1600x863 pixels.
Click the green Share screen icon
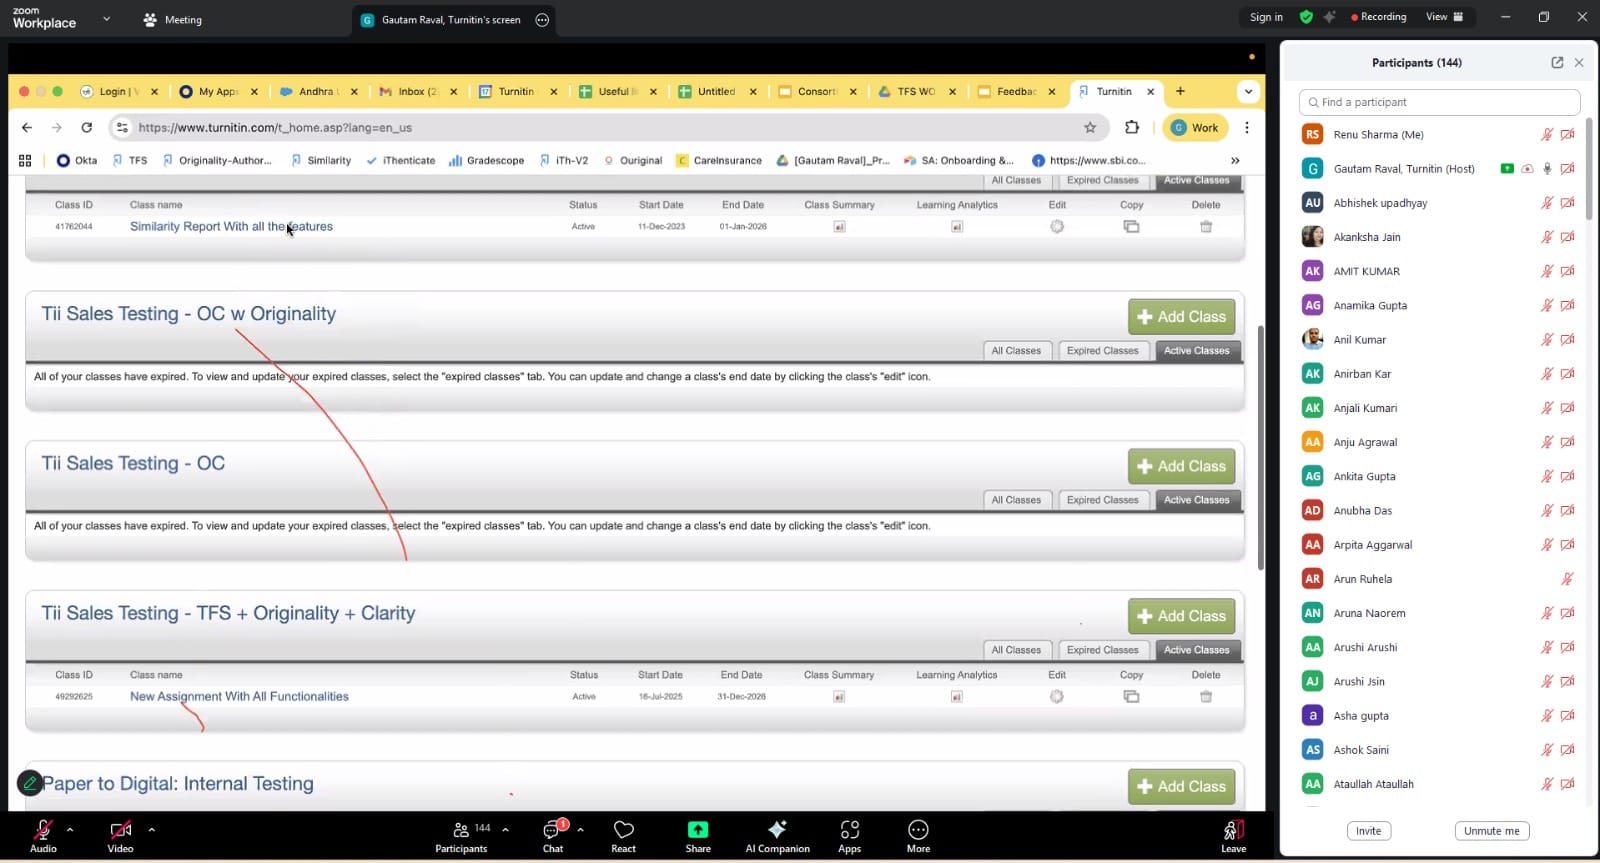pyautogui.click(x=698, y=830)
